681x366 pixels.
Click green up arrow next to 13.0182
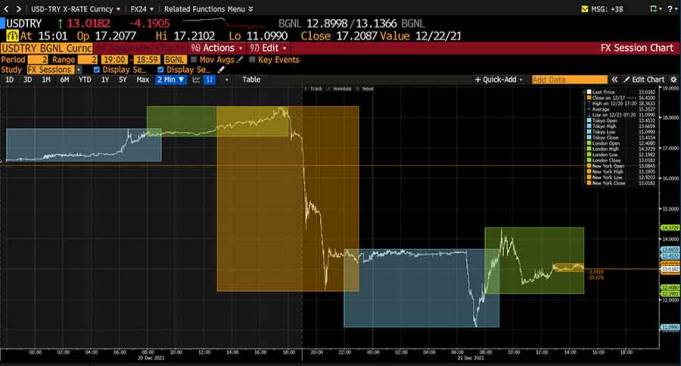tap(60, 23)
